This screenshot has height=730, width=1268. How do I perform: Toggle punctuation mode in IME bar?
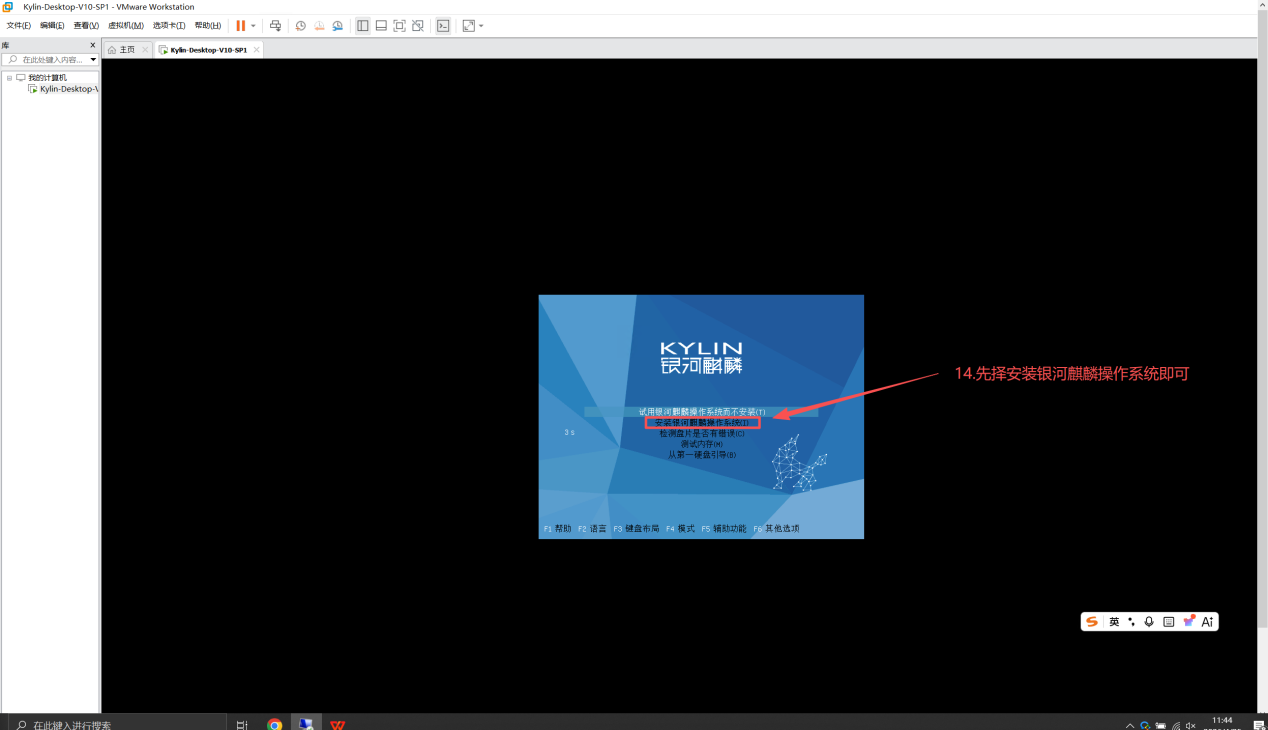point(1131,622)
